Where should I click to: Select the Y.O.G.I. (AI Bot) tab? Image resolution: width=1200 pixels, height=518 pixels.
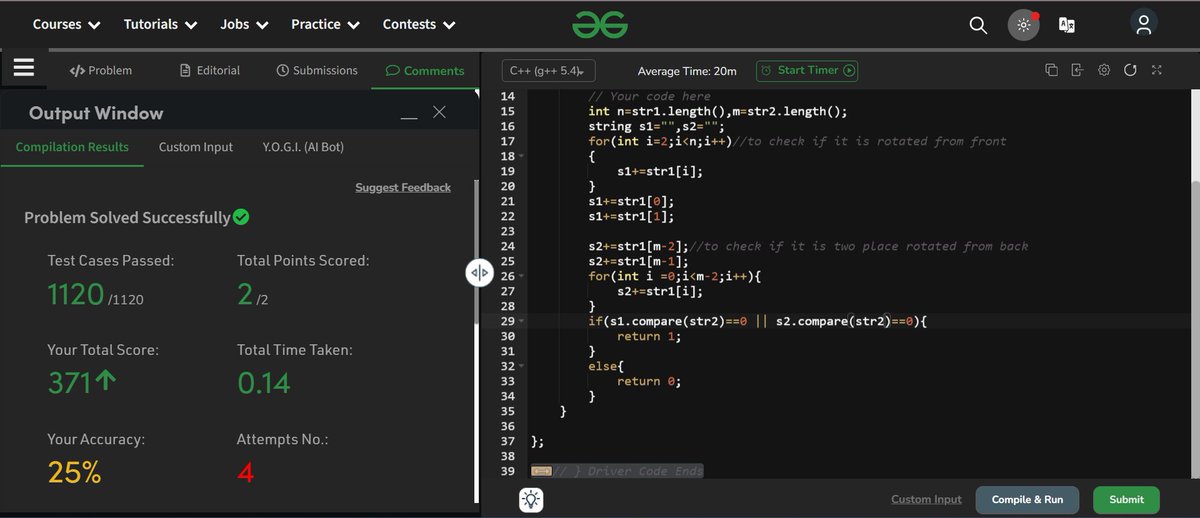pos(303,147)
